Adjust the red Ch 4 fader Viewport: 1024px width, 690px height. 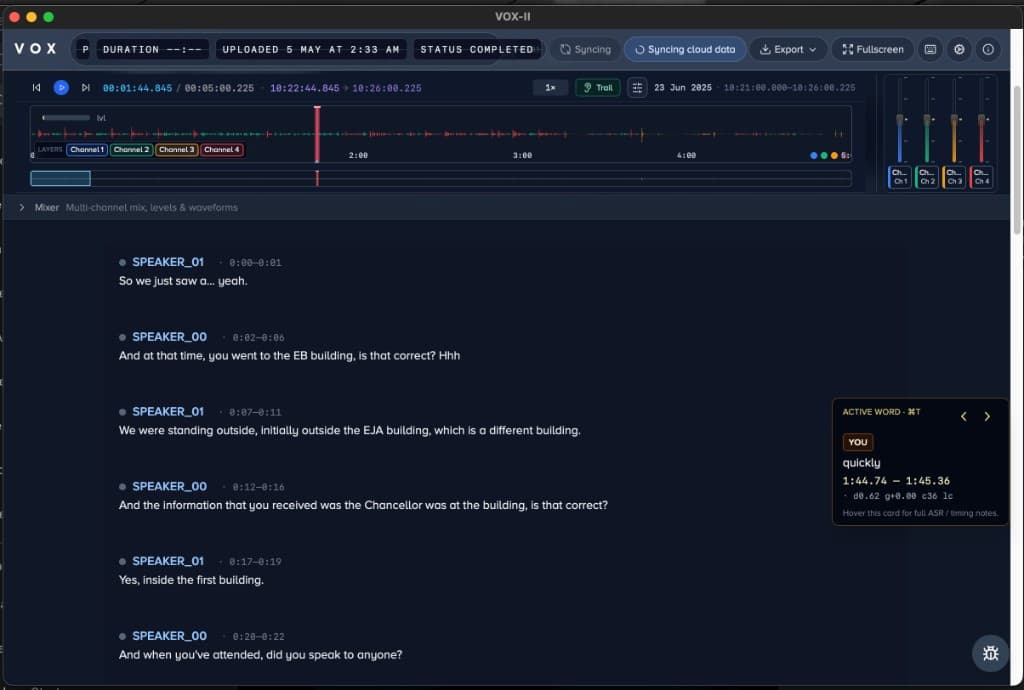[x=982, y=120]
